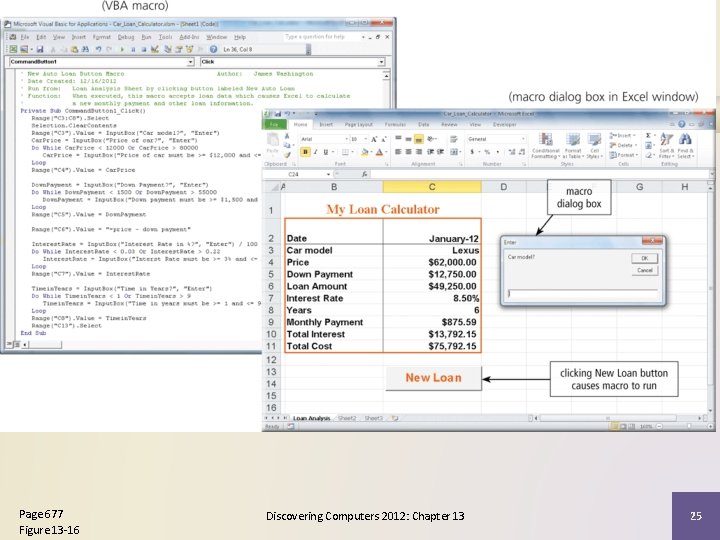Click the Wrap Text icon in Excel
720x540 pixels.
454,139
